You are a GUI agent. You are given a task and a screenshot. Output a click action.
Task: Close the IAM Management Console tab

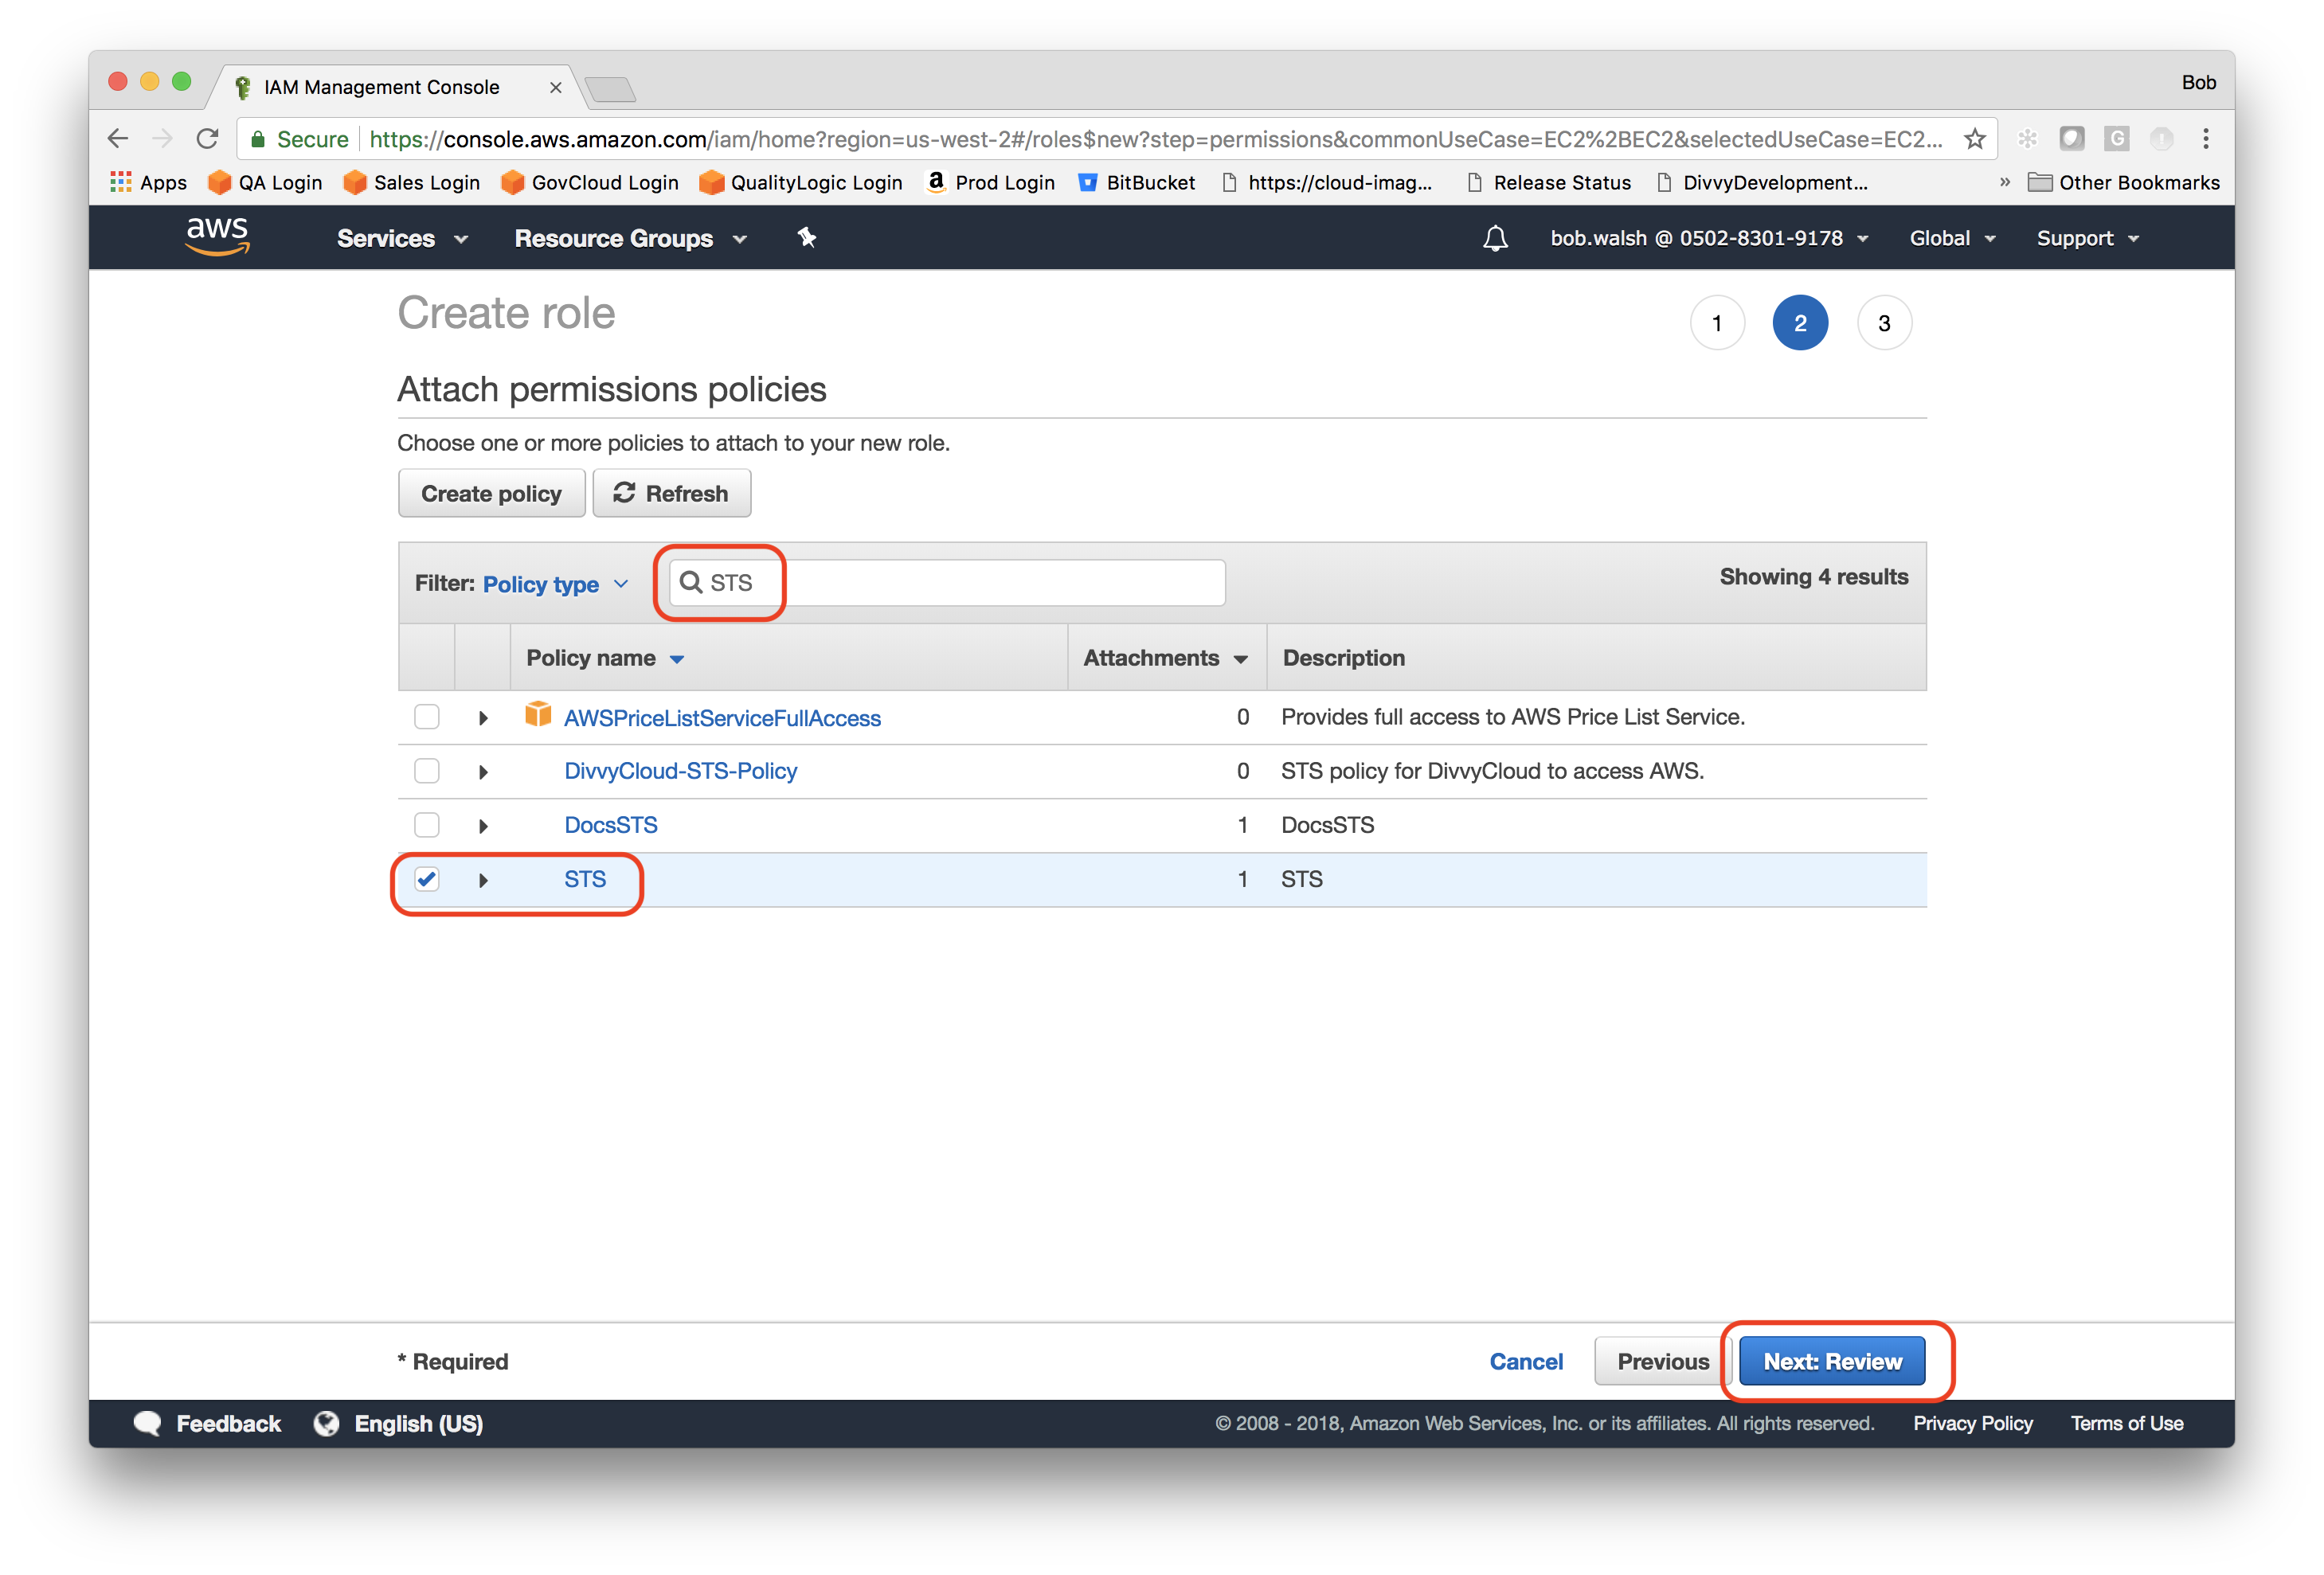[555, 88]
